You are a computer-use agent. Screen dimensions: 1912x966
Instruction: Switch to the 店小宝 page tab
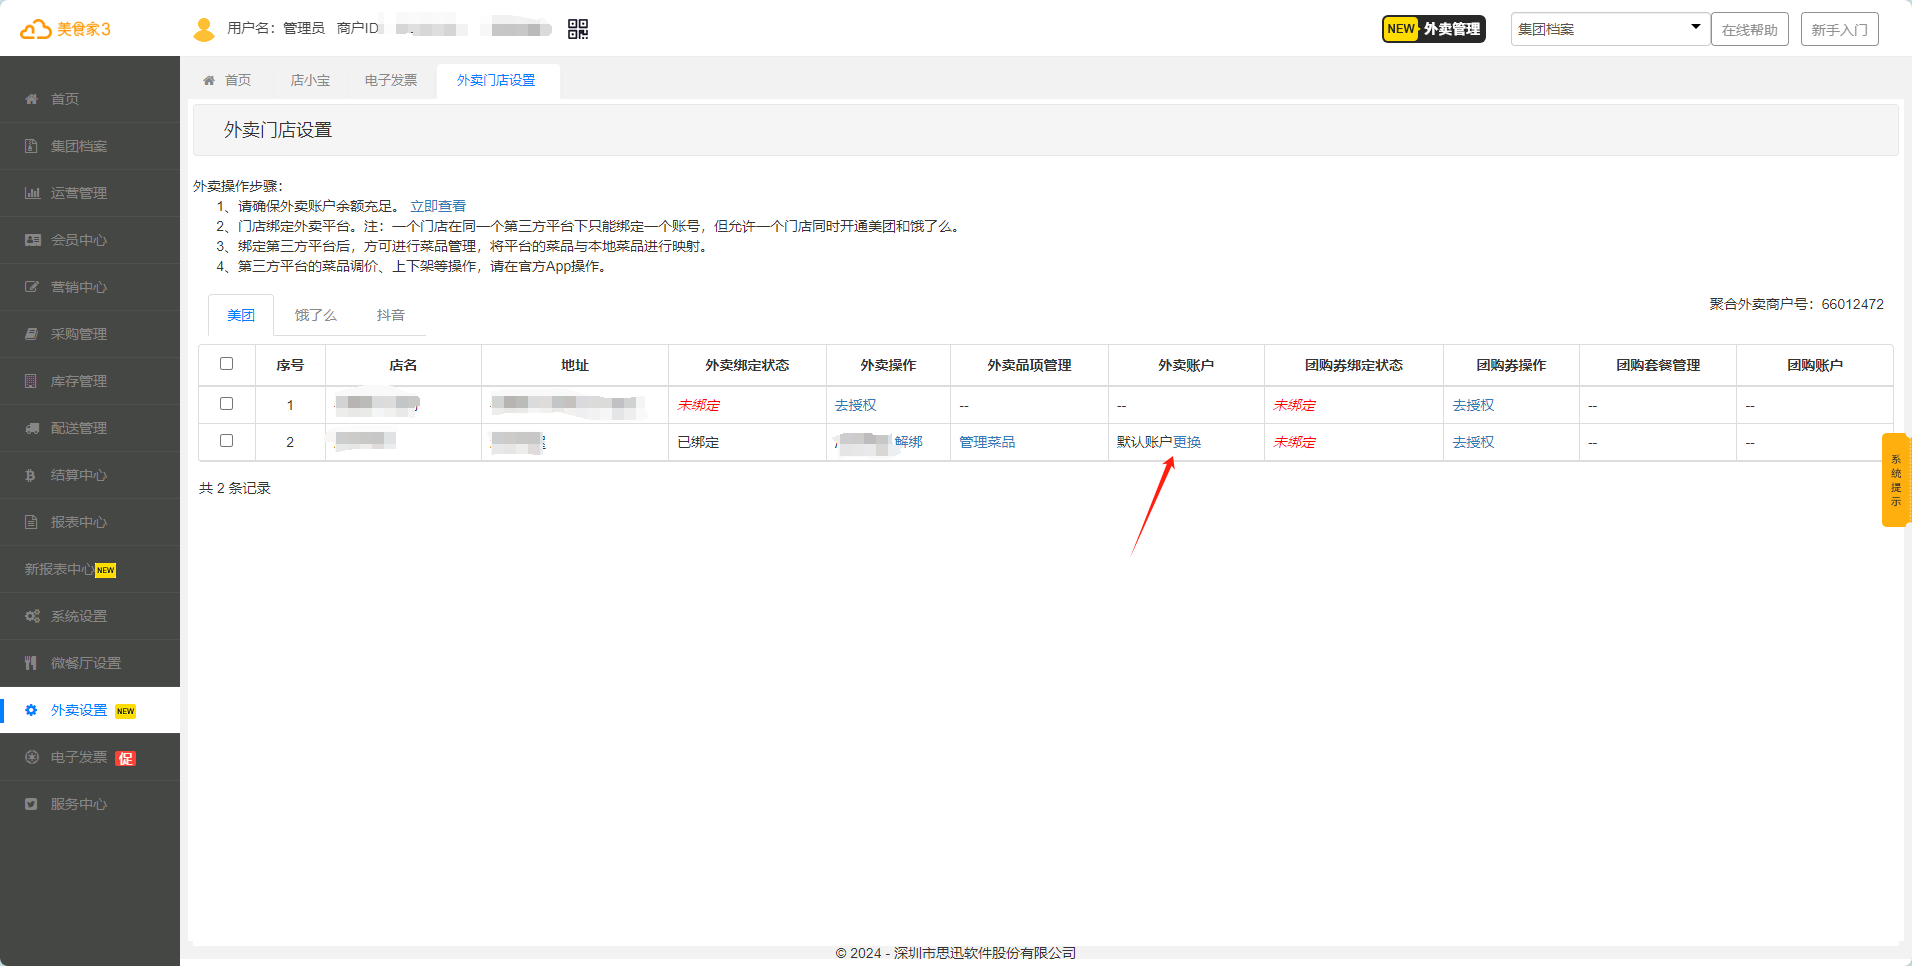click(310, 80)
